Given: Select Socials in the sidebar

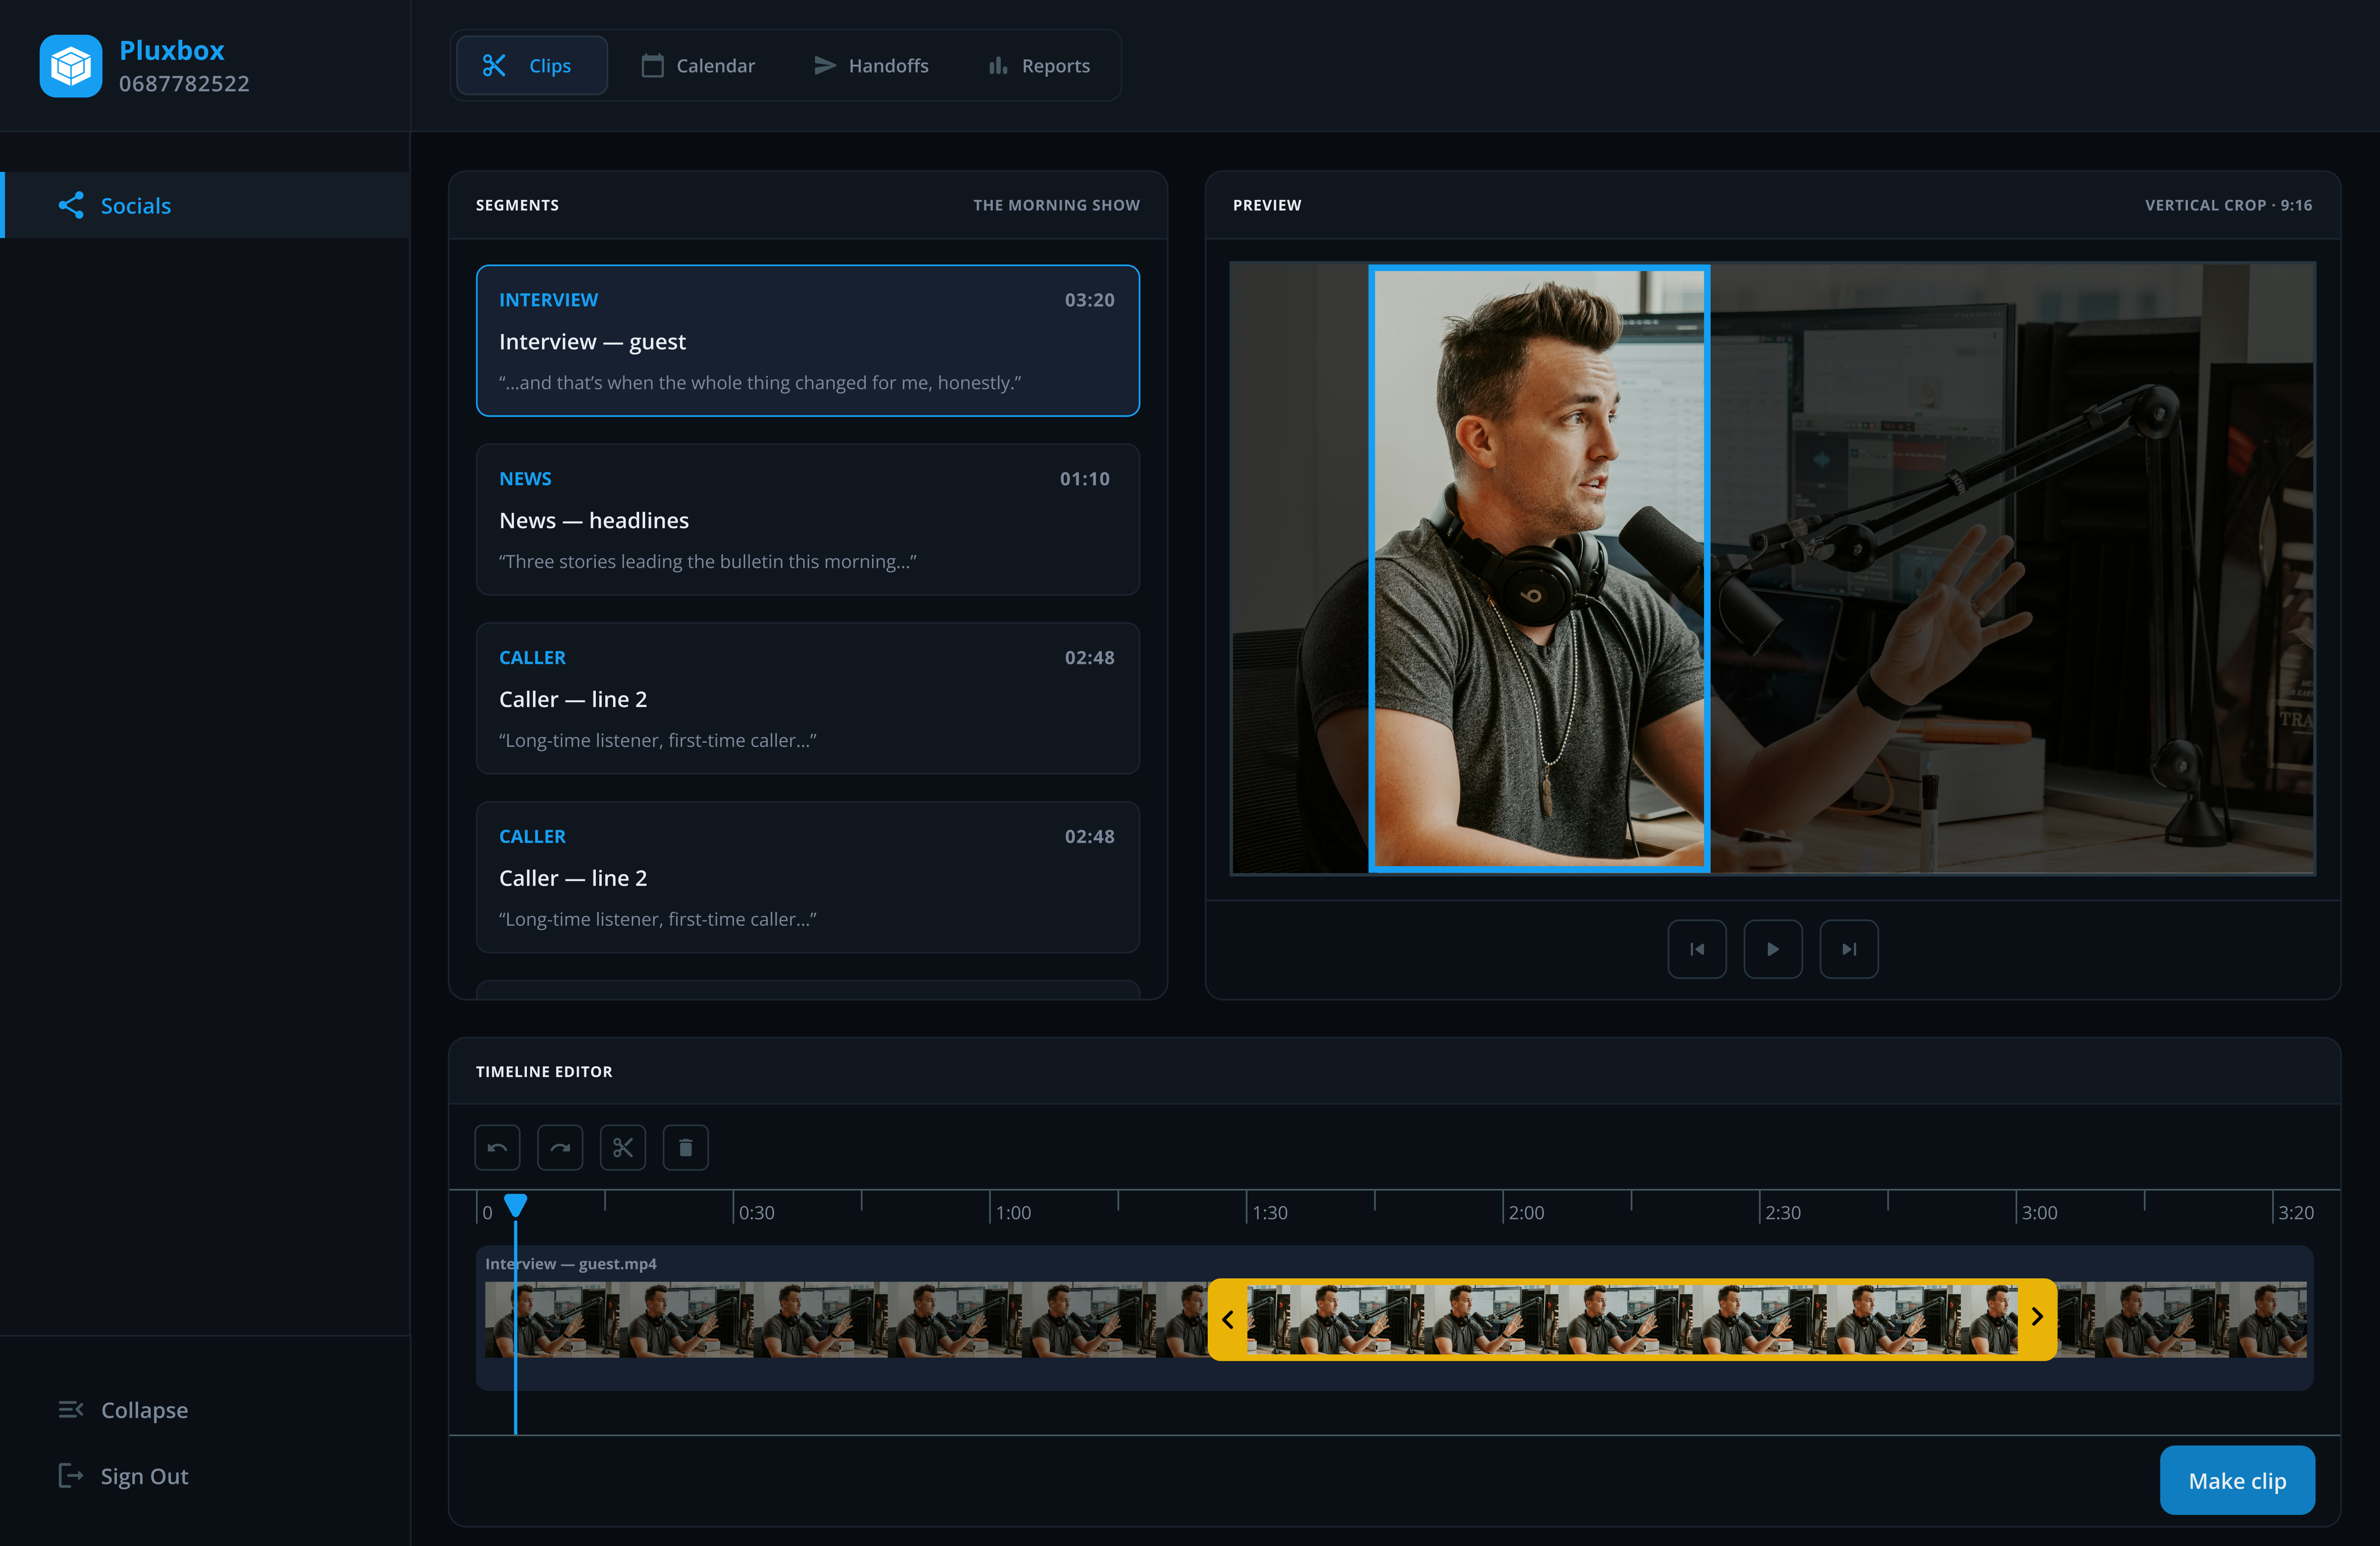Looking at the screenshot, I should pyautogui.click(x=205, y=205).
